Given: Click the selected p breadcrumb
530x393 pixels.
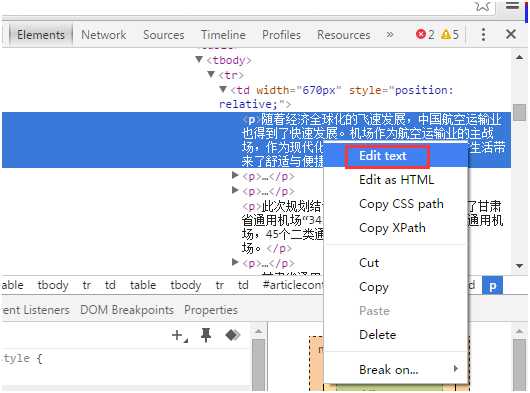Looking at the screenshot, I should pos(492,286).
